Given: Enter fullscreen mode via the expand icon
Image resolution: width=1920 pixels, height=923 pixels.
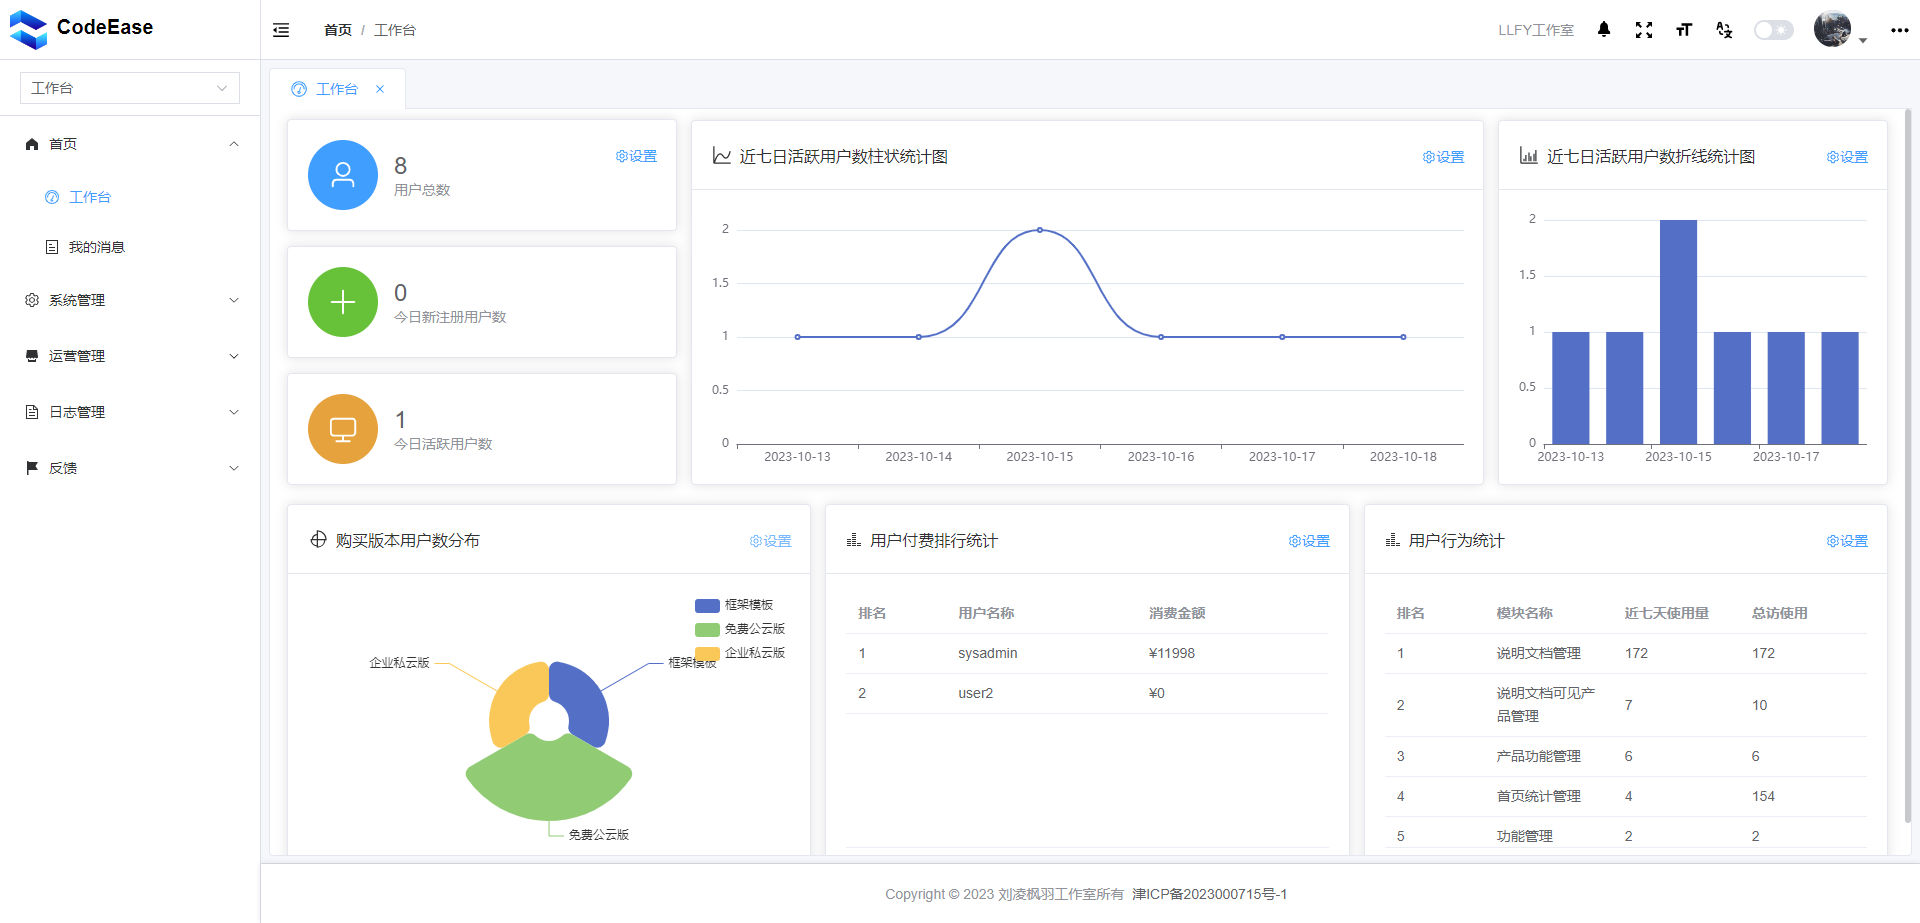Looking at the screenshot, I should 1644,30.
